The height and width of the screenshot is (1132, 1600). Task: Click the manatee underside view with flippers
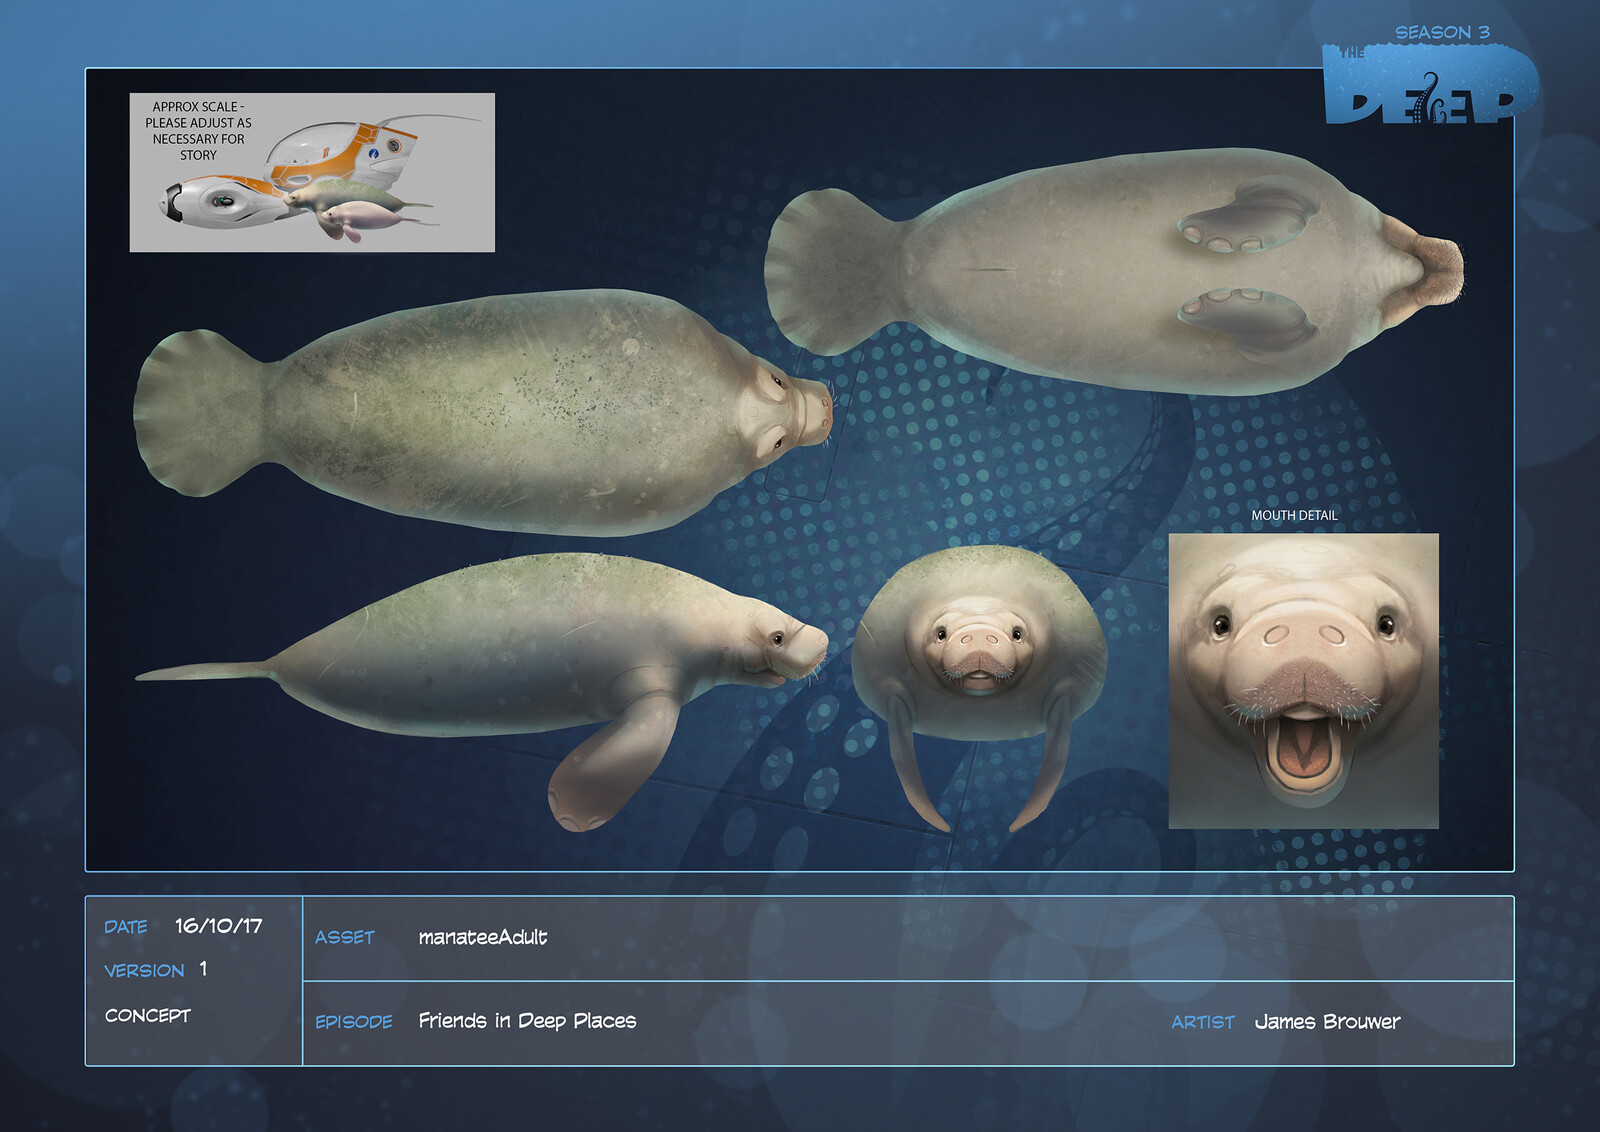pyautogui.click(x=1114, y=271)
